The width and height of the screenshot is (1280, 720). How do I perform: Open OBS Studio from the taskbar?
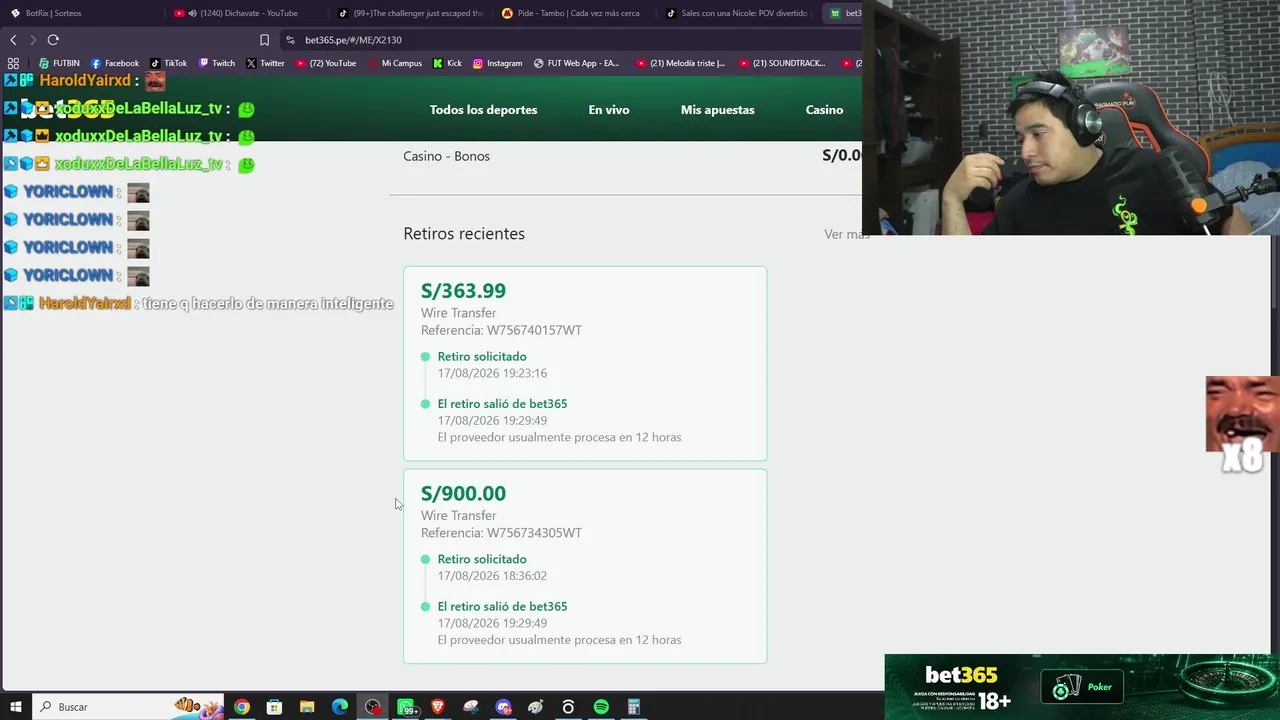[x=373, y=707]
